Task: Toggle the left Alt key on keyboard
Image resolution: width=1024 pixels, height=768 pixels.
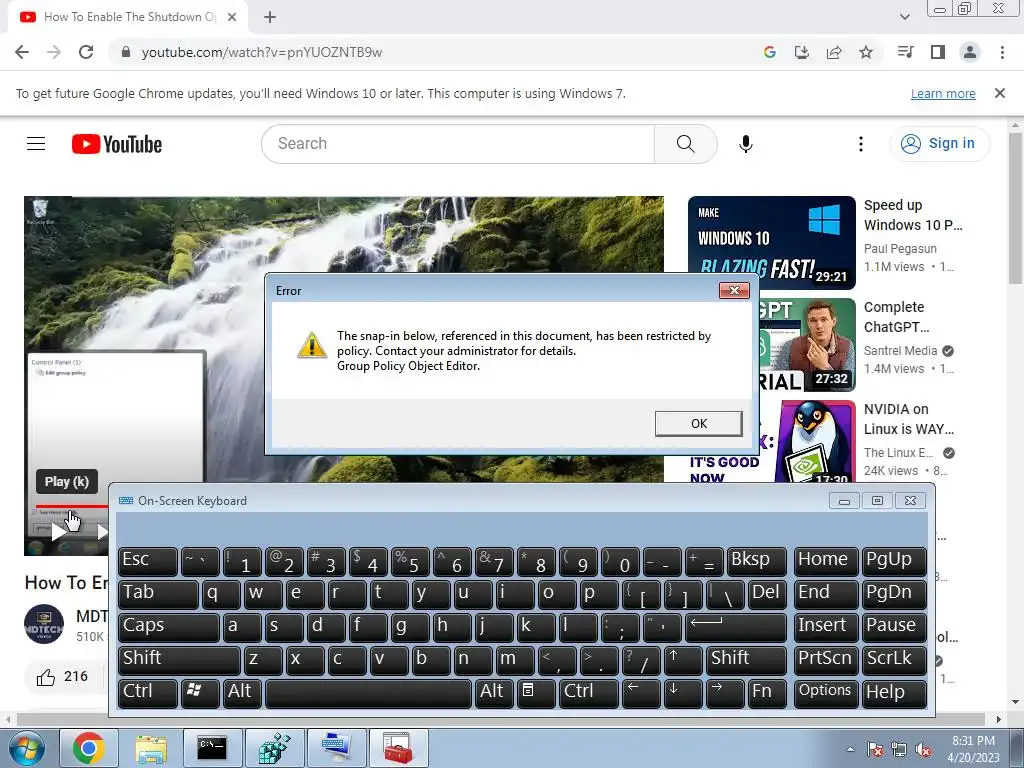Action: click(242, 693)
